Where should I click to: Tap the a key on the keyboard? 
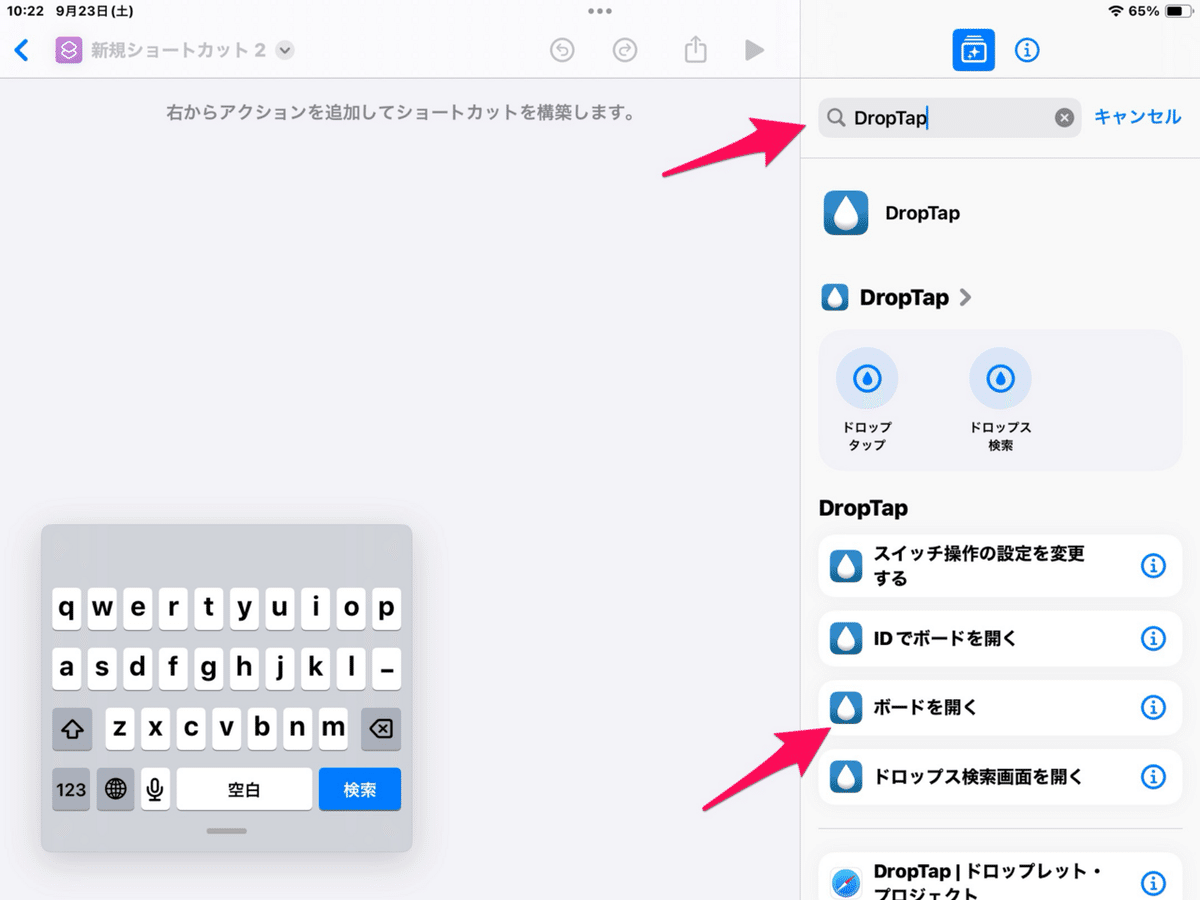pos(67,668)
